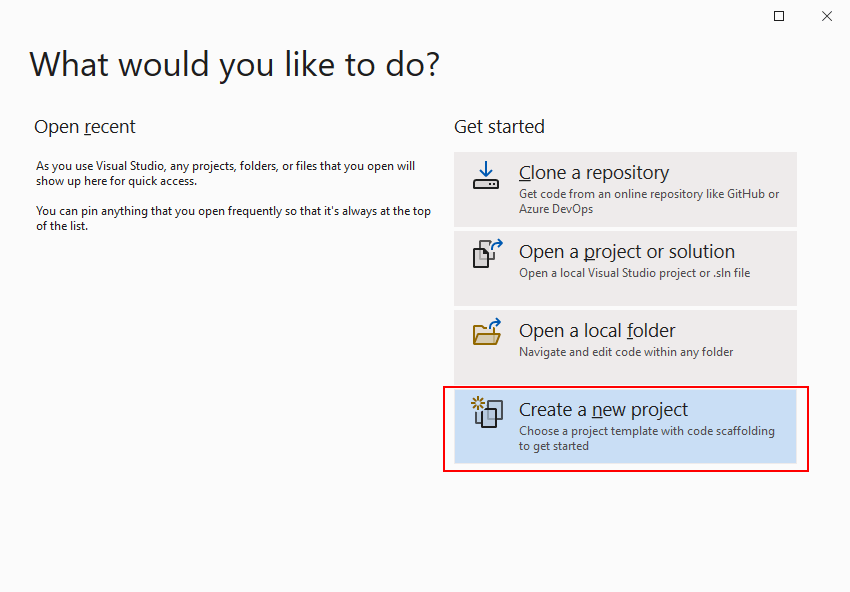Click the 'Get code from an online repository' description
The width and height of the screenshot is (850, 592).
649,201
